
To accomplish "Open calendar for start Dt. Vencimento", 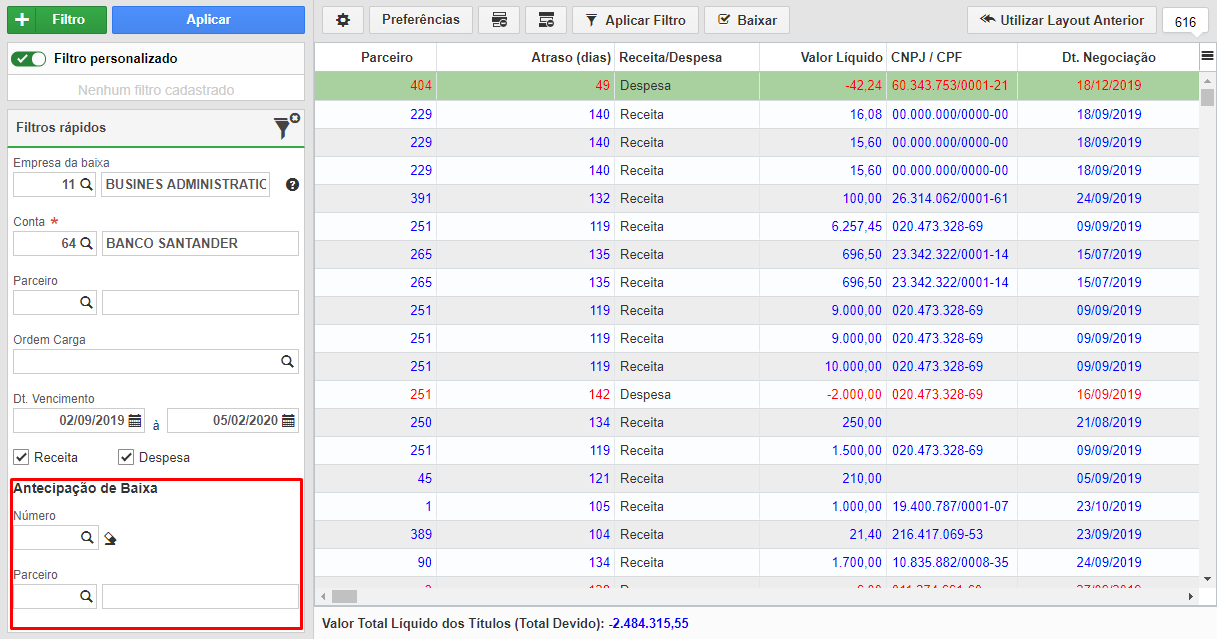I will [x=135, y=421].
